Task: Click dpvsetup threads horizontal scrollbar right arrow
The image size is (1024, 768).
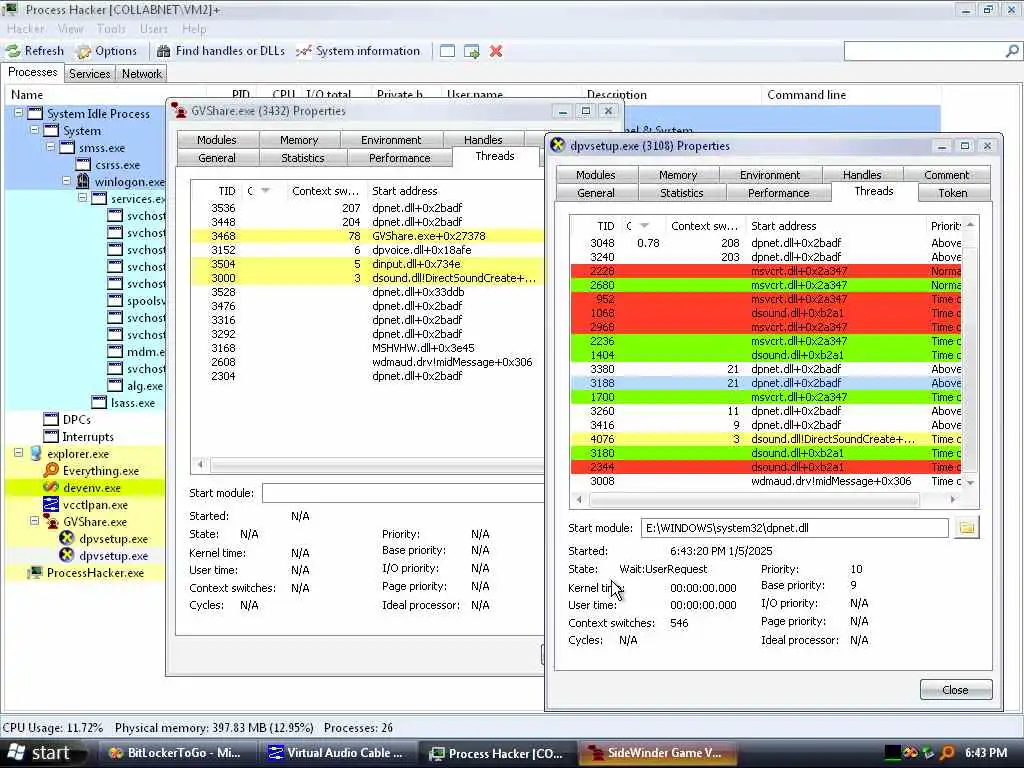Action: point(953,500)
